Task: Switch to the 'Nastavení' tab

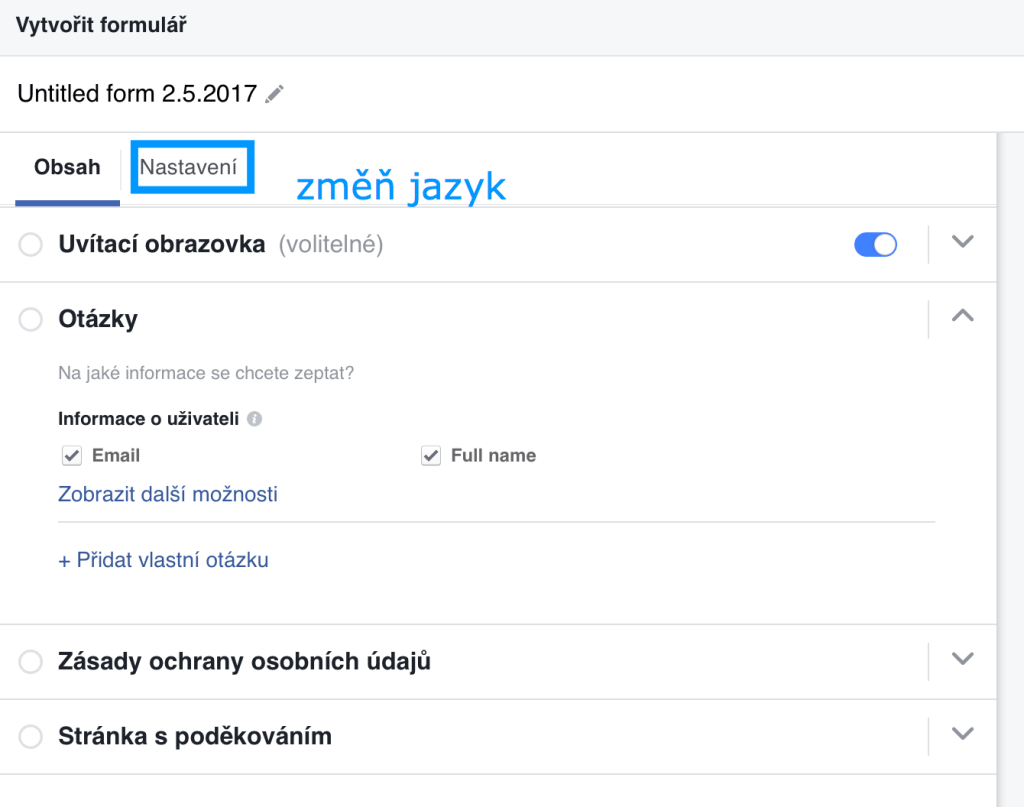Action: (191, 167)
